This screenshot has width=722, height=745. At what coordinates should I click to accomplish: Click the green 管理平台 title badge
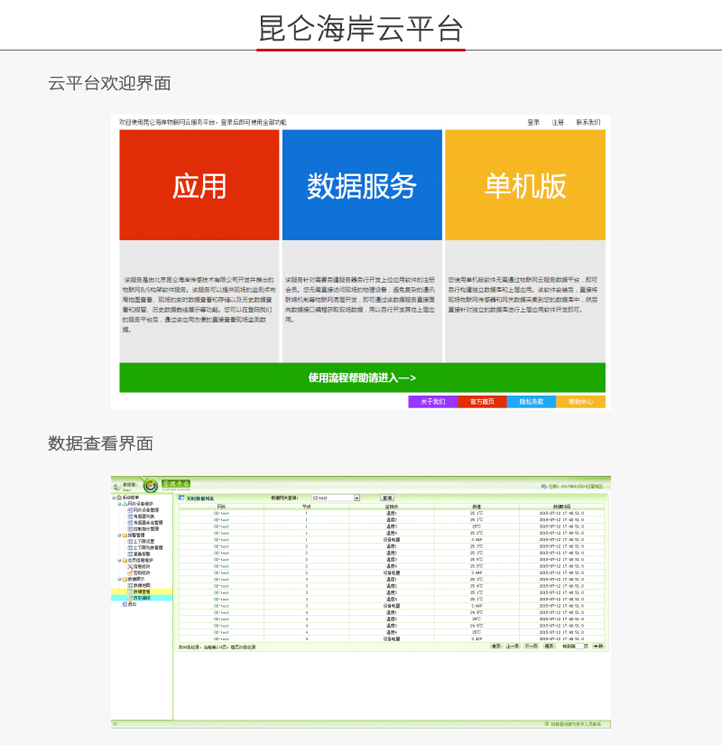(x=176, y=484)
